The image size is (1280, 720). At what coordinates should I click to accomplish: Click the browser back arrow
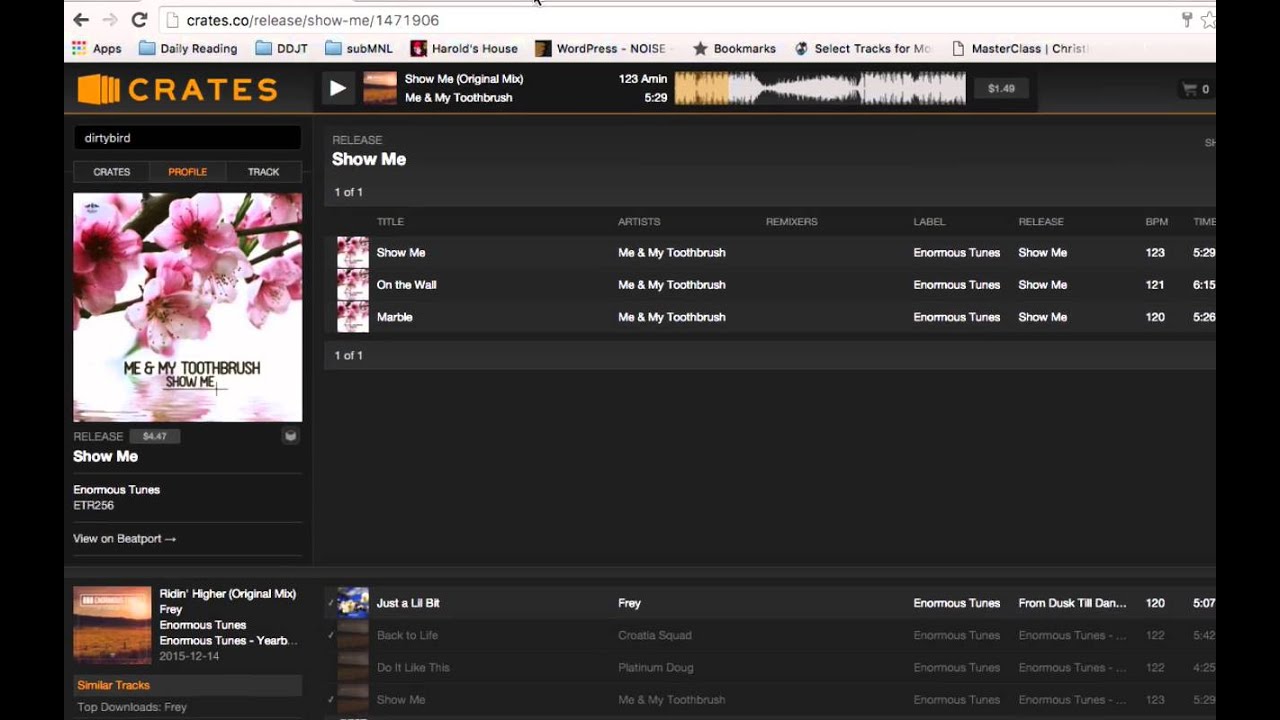click(81, 20)
